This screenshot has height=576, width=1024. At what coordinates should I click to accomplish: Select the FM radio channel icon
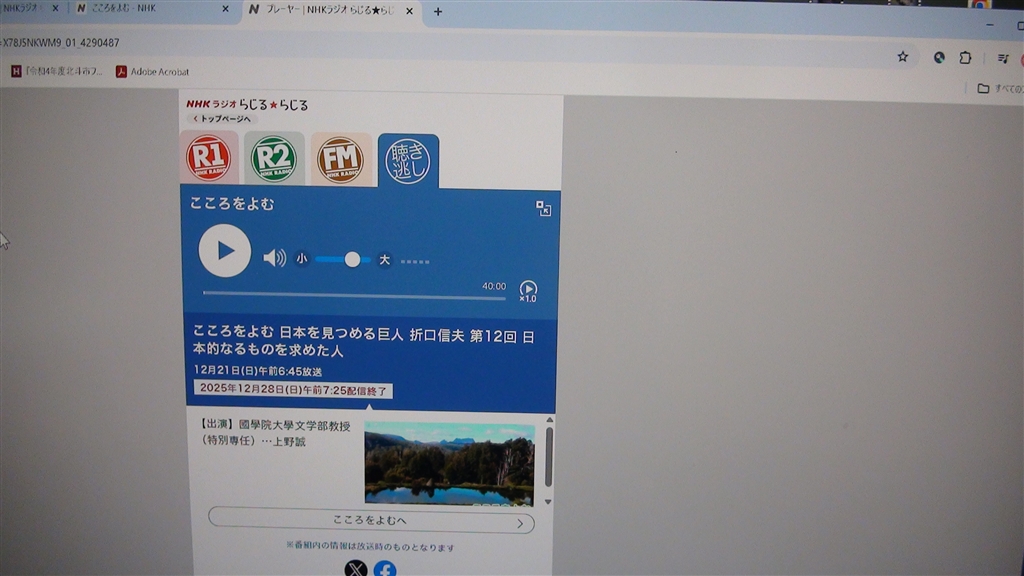pos(340,159)
